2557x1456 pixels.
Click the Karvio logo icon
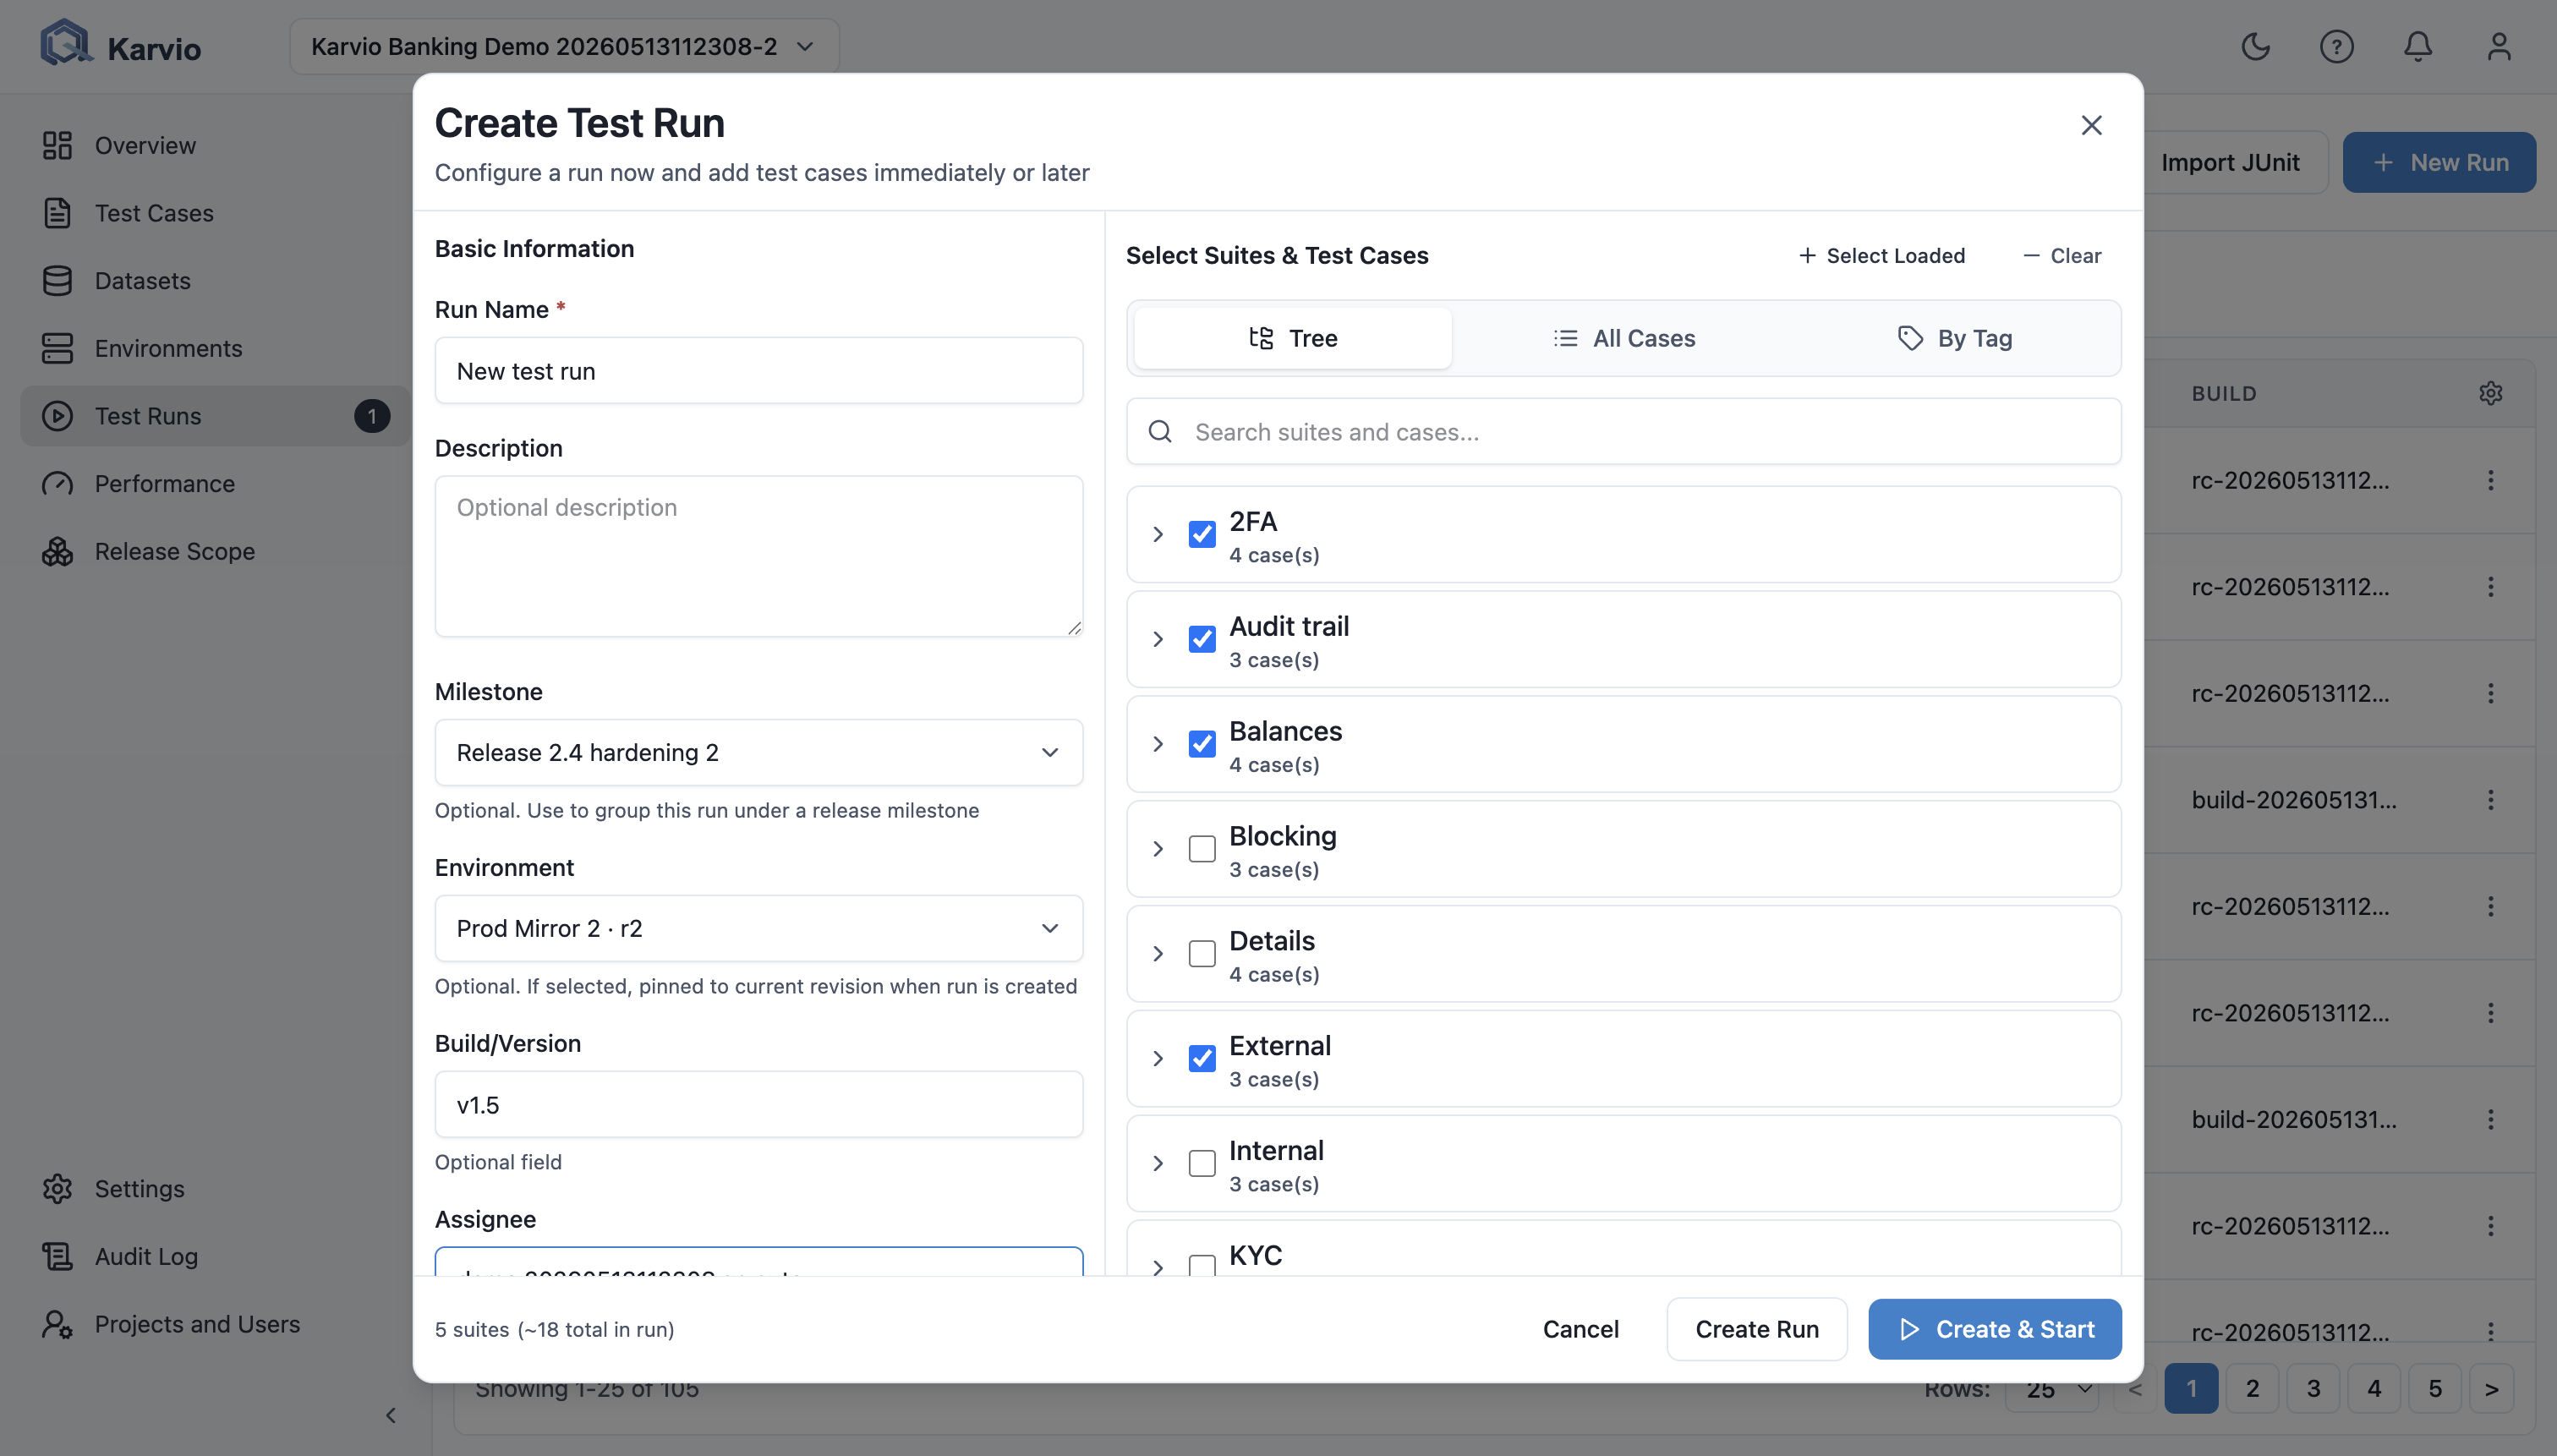[x=66, y=44]
